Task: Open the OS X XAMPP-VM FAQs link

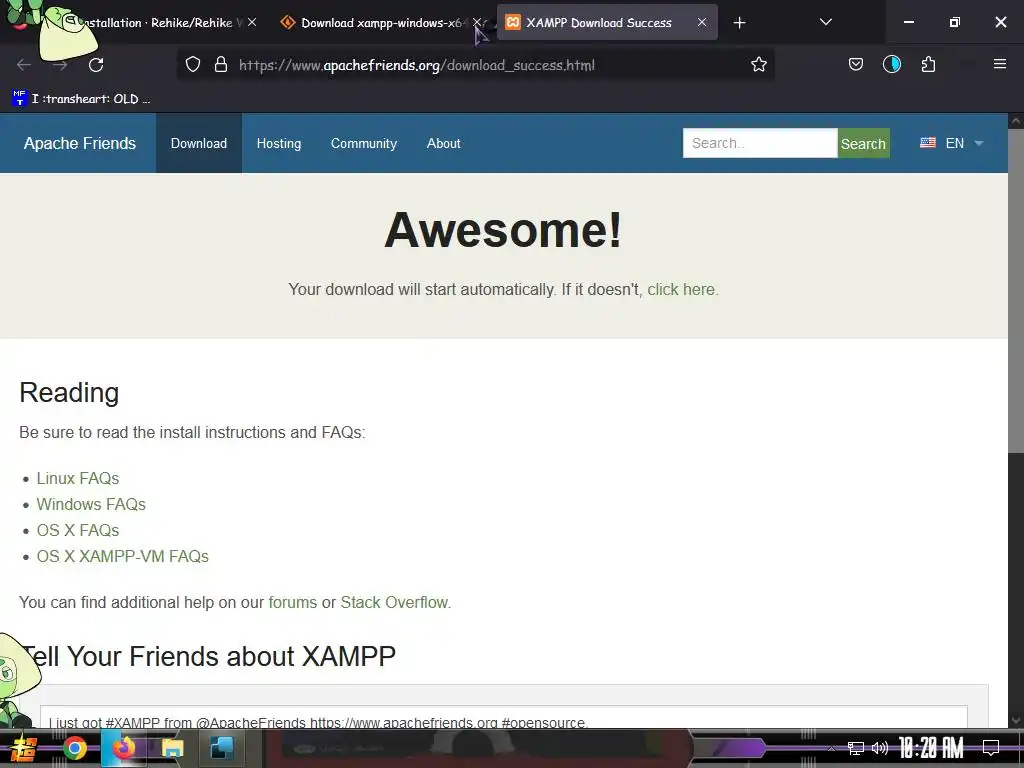Action: 123,556
